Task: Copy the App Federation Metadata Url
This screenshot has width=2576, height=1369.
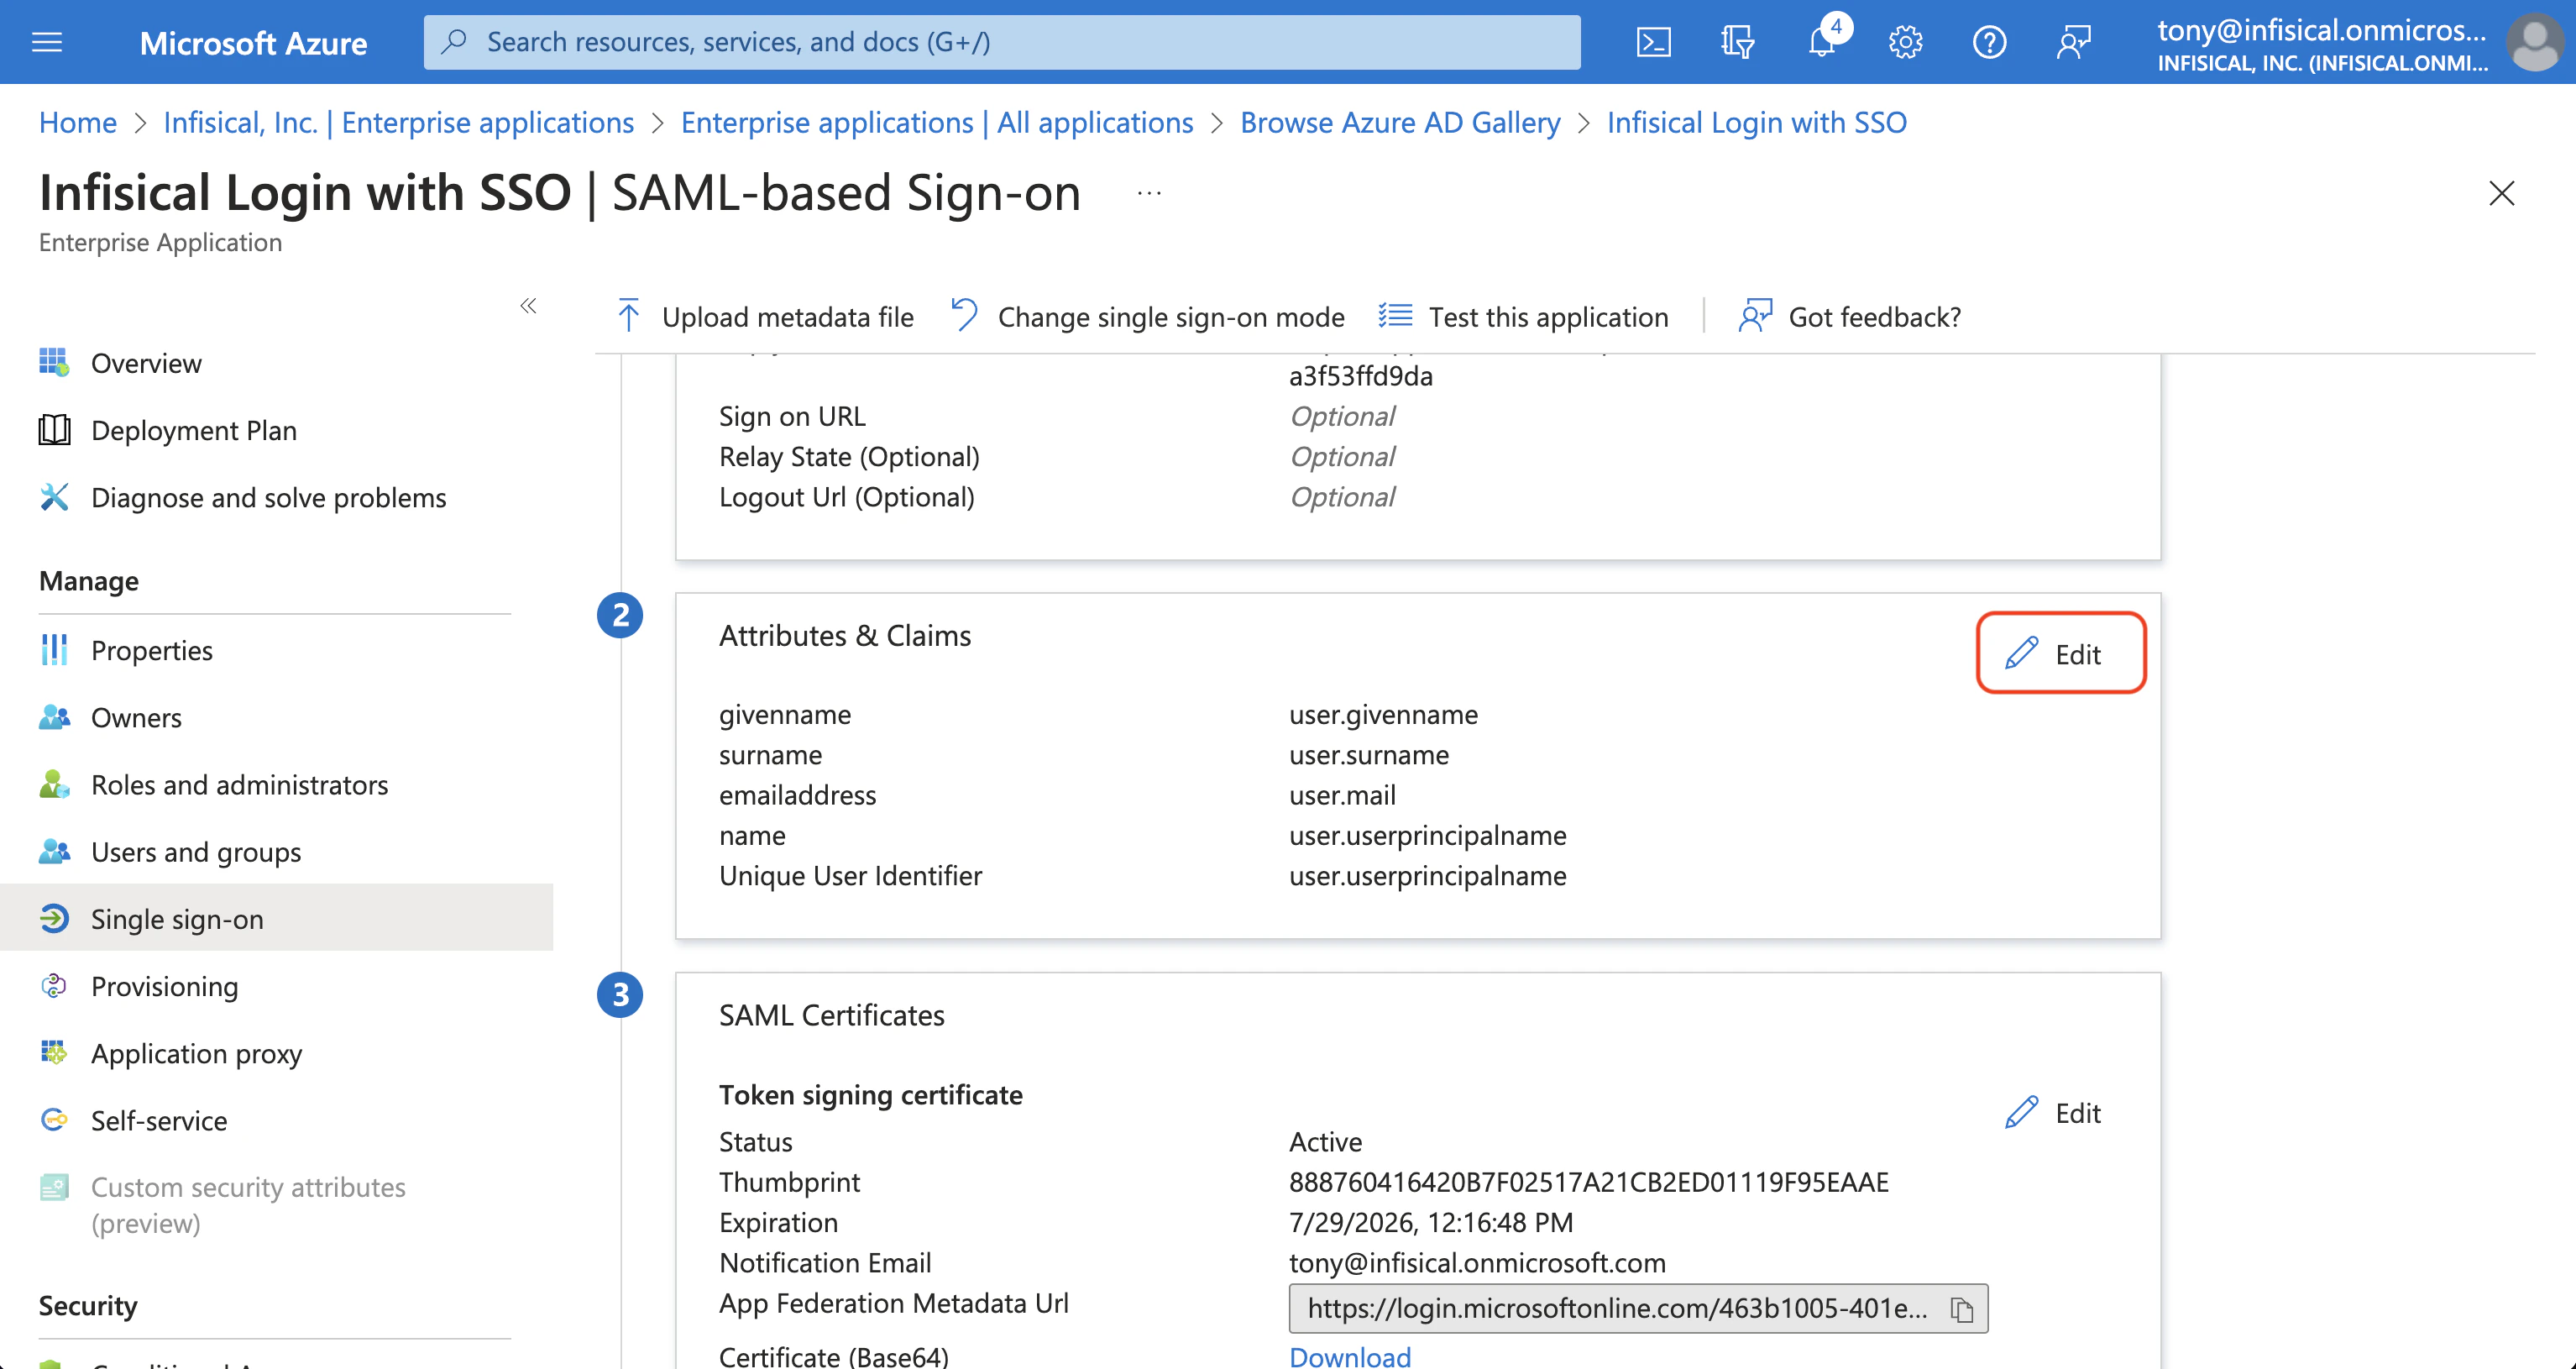Action: (x=1961, y=1309)
